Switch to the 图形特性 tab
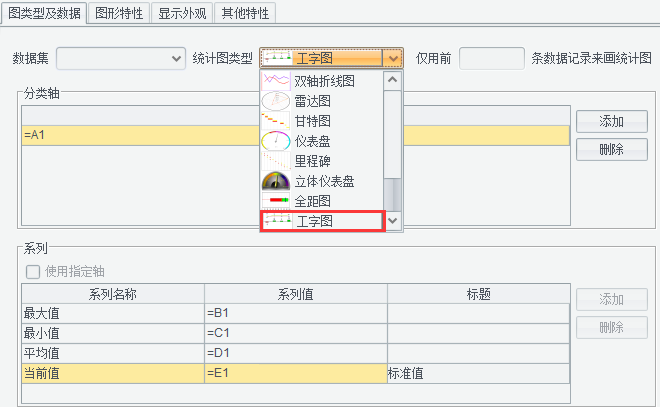This screenshot has width=660, height=407. coord(119,13)
